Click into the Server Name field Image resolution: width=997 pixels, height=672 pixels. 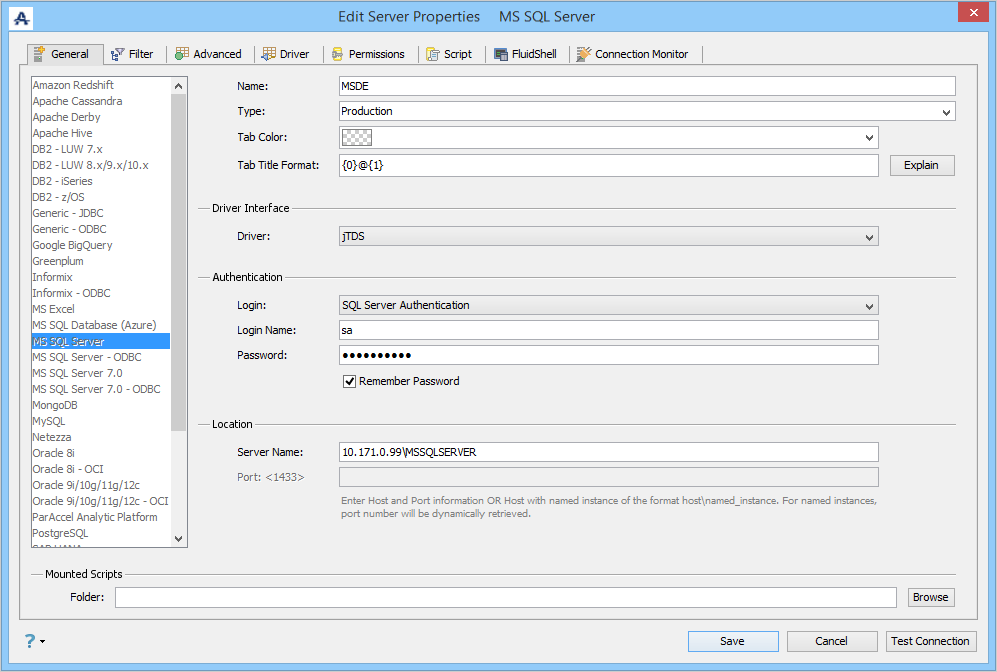pyautogui.click(x=608, y=452)
